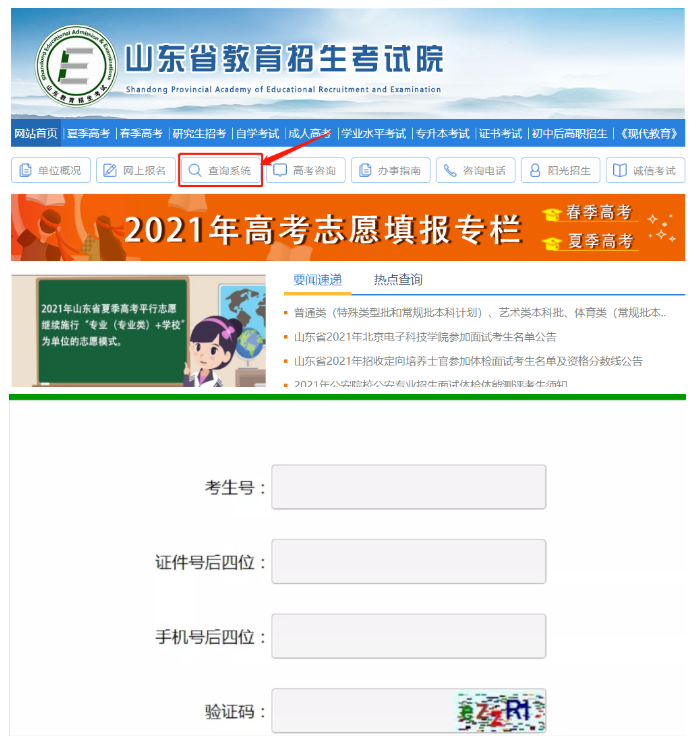The height and width of the screenshot is (752, 694).
Task: Click the document icon beside 单位概况
Action: pos(25,170)
